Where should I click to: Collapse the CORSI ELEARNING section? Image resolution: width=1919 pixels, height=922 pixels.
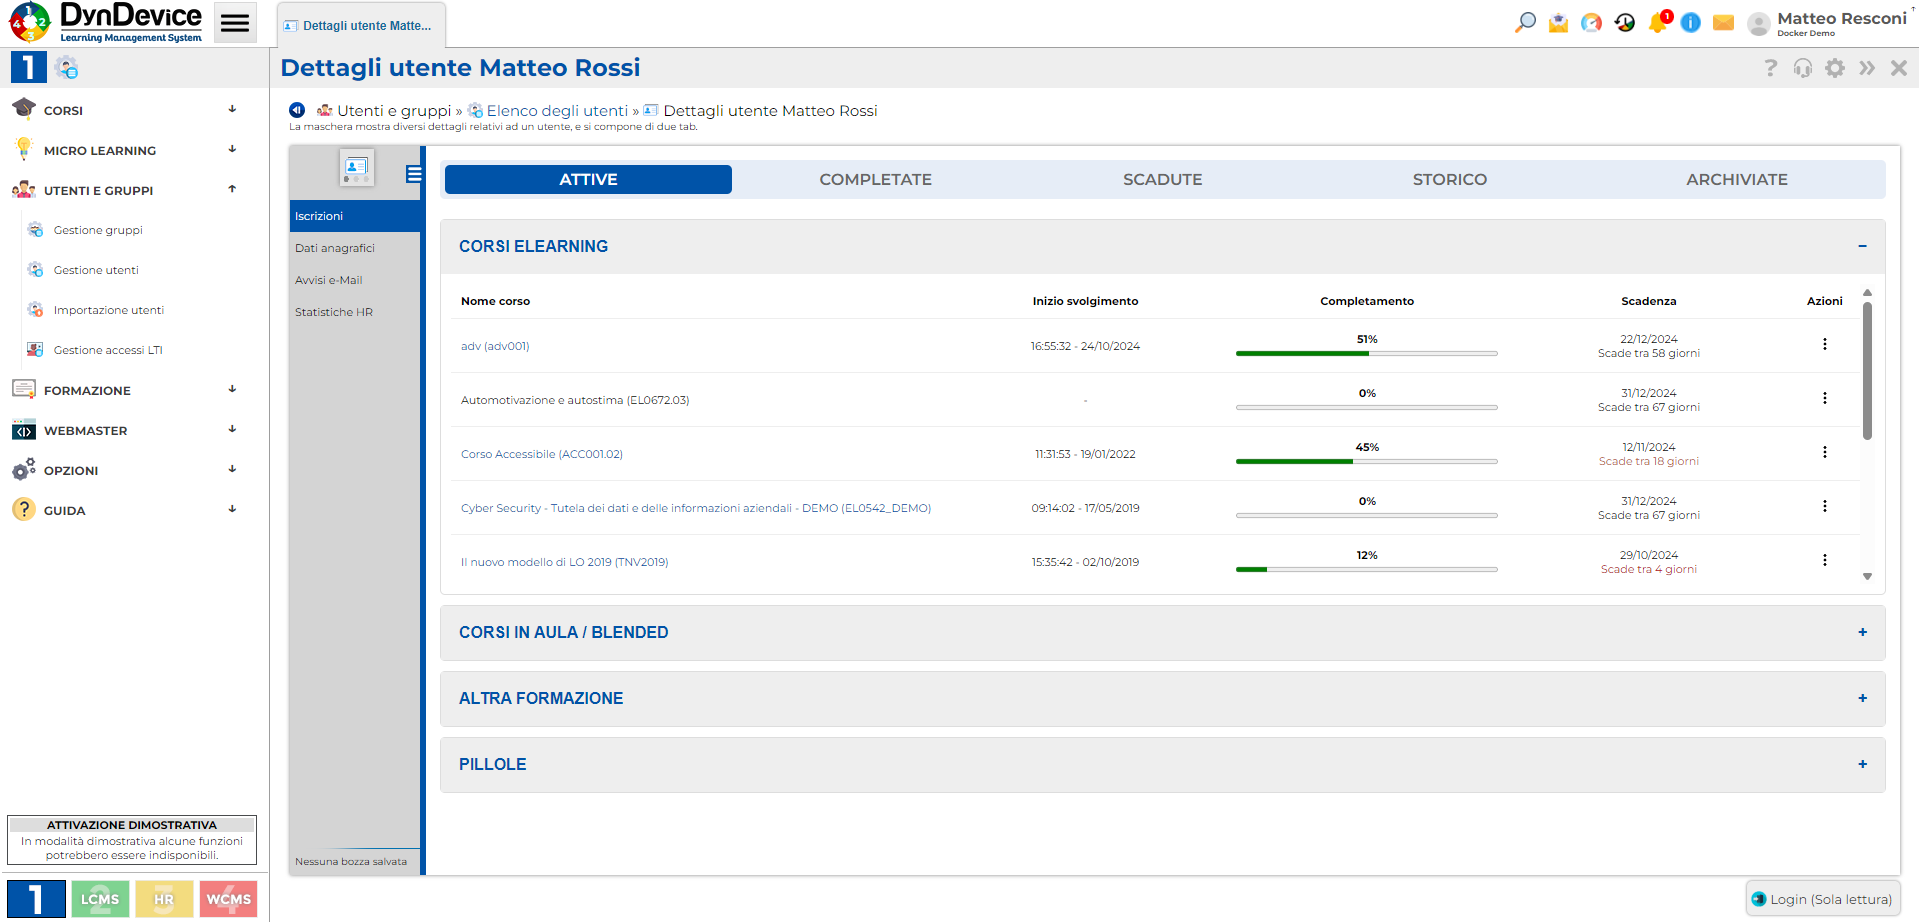point(1862,246)
